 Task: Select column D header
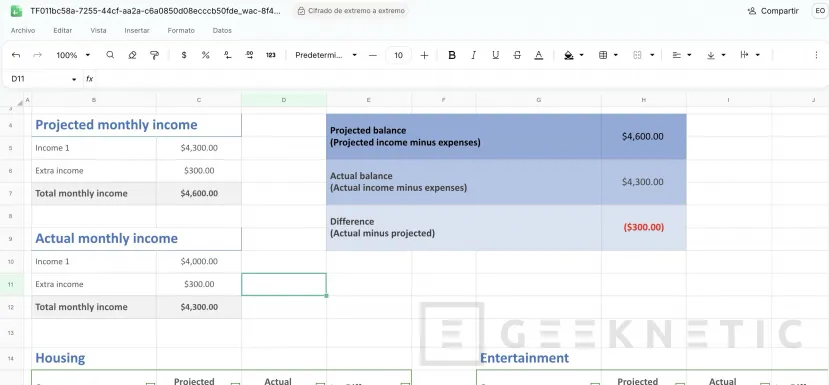click(284, 100)
